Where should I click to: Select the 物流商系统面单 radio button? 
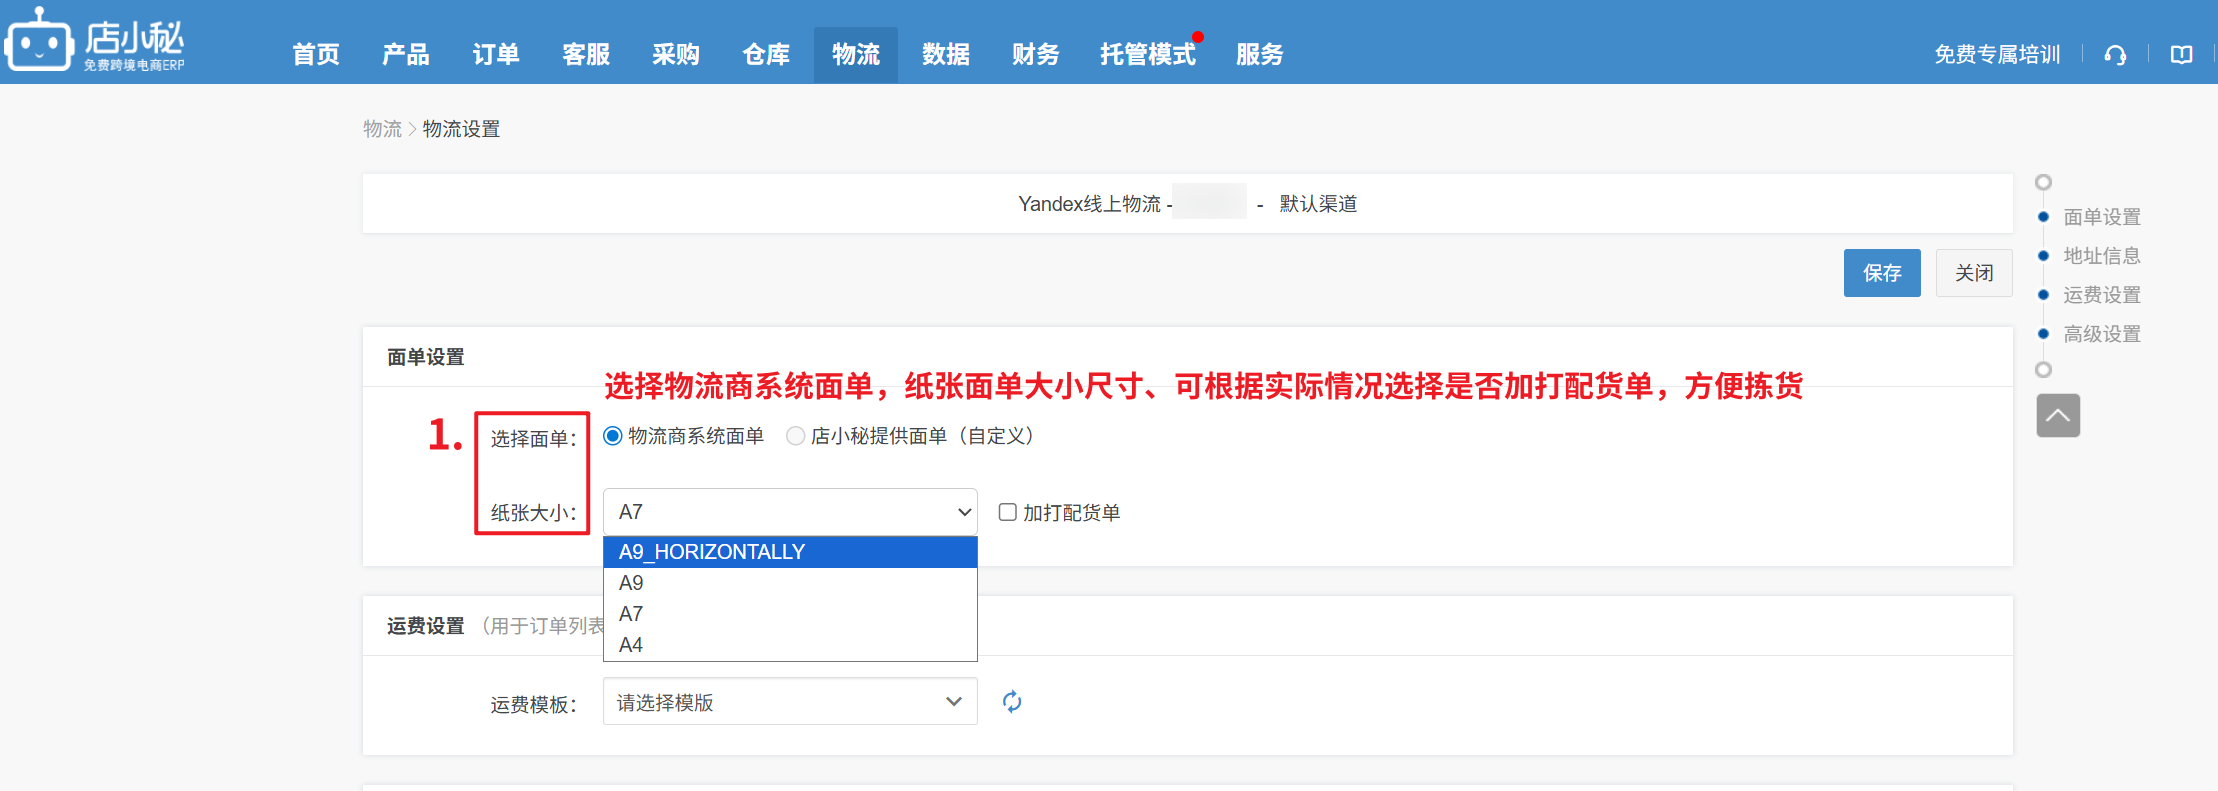(x=613, y=436)
